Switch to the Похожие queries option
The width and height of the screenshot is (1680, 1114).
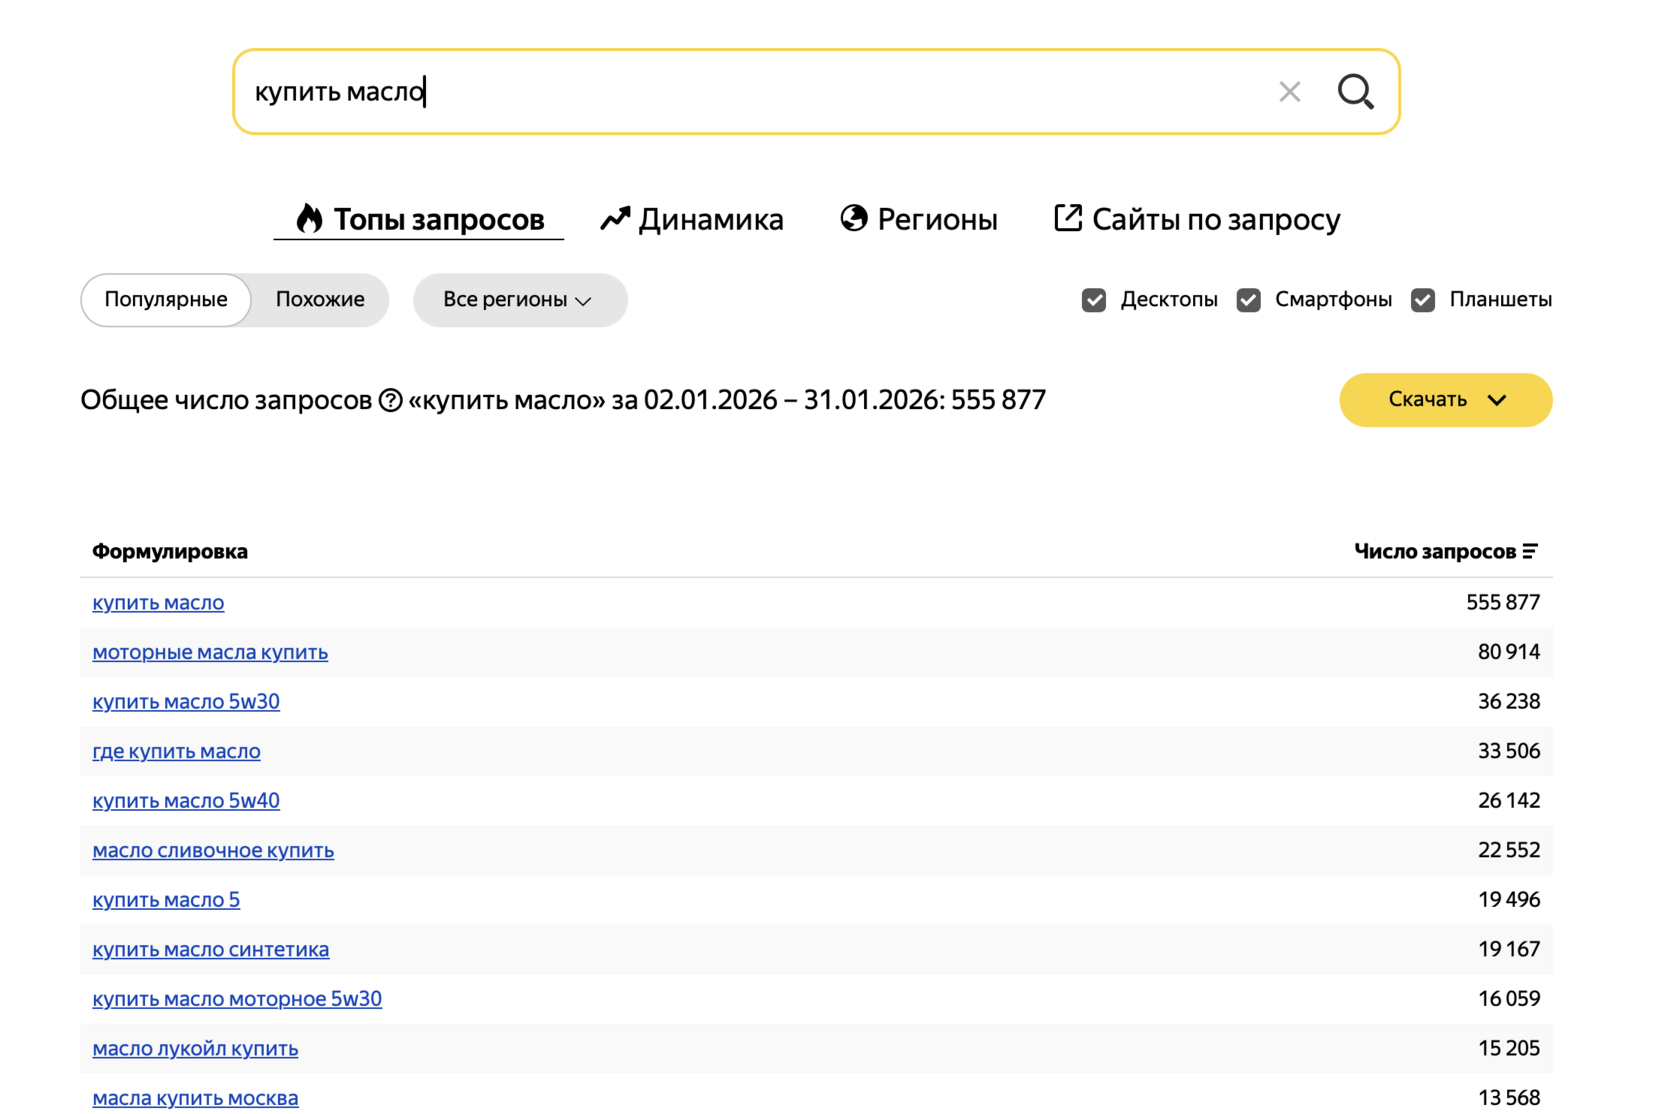pos(320,300)
